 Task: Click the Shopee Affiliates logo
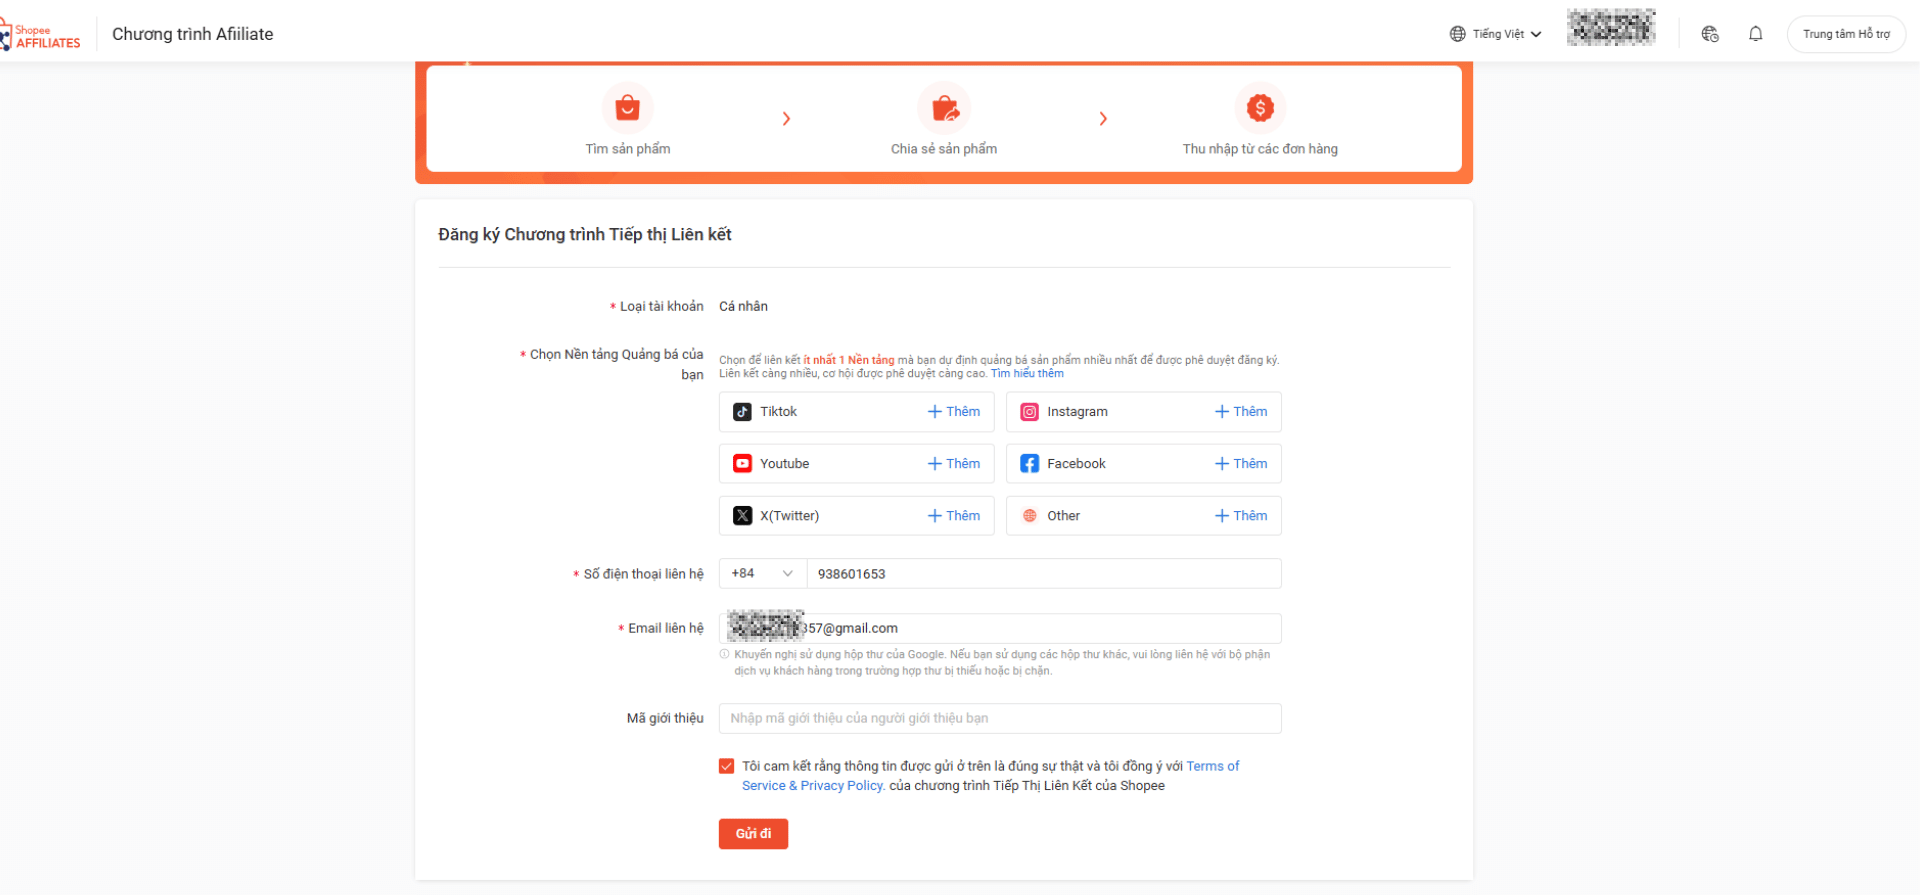coord(42,36)
